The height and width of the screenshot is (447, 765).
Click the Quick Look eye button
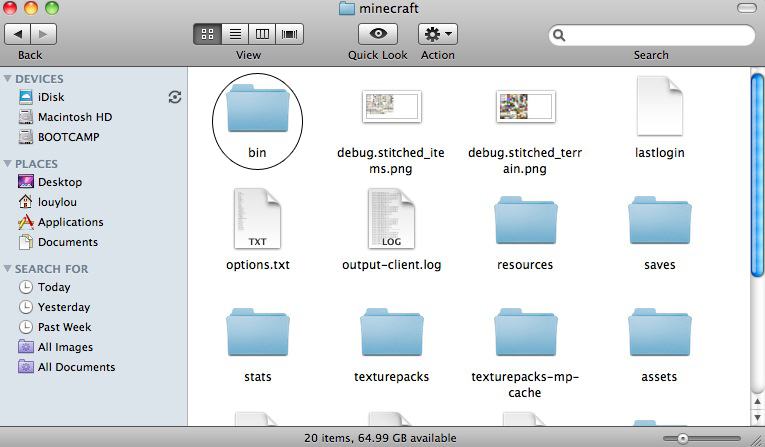point(378,34)
